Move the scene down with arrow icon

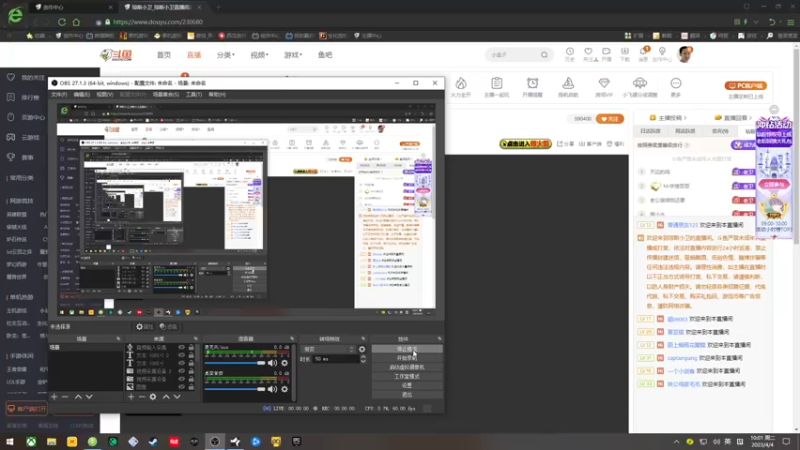click(89, 397)
